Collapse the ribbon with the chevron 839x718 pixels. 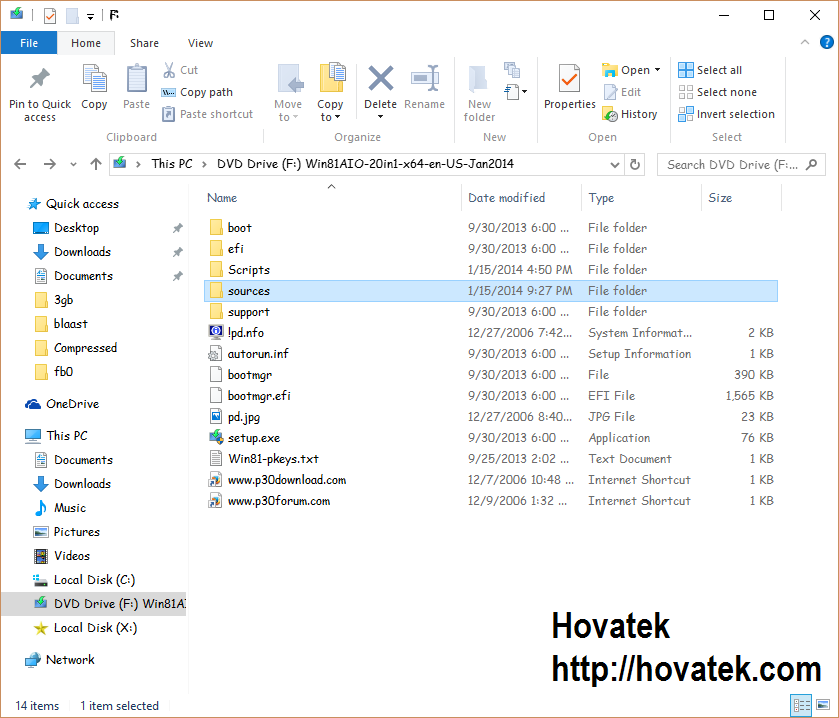[805, 42]
